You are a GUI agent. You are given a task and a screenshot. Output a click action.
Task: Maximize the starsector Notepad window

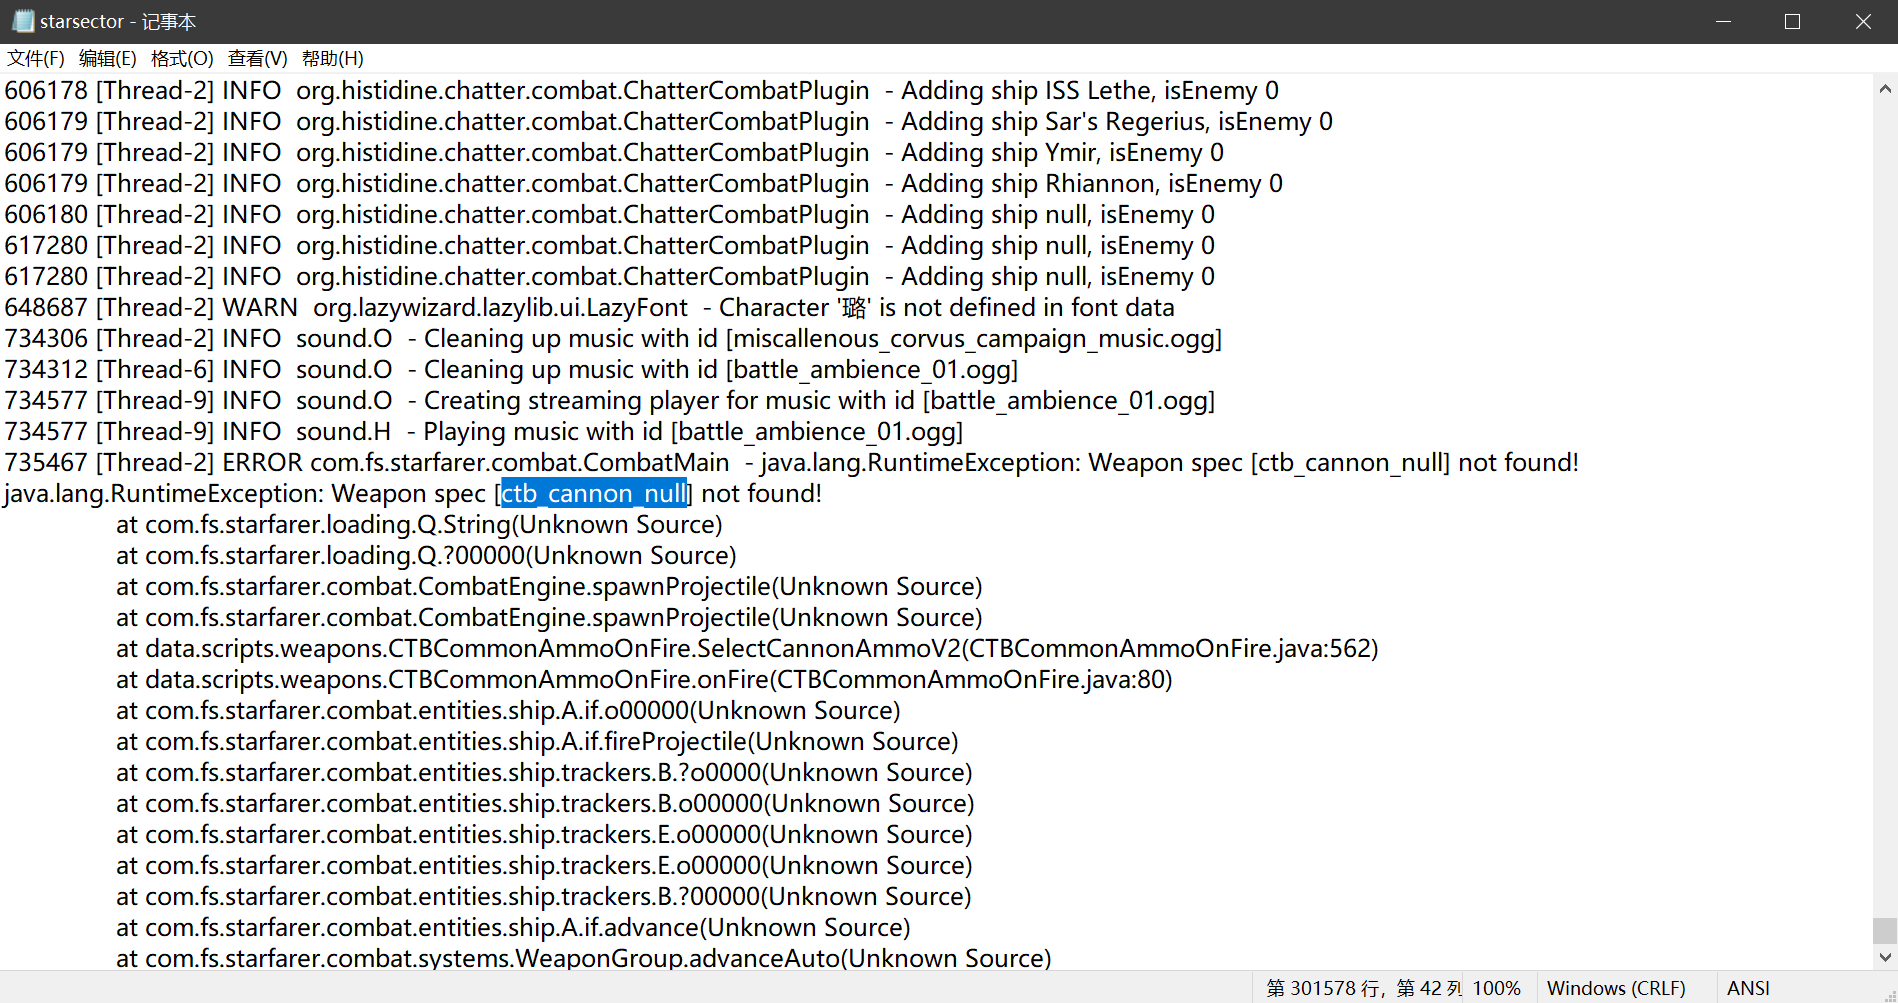(1792, 21)
